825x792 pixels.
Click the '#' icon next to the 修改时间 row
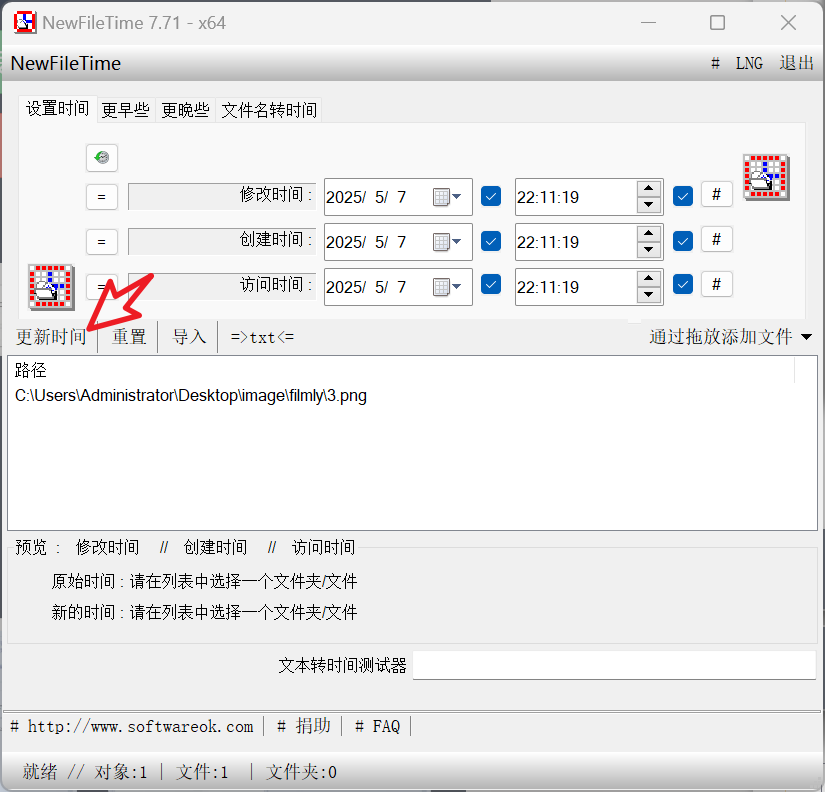717,194
